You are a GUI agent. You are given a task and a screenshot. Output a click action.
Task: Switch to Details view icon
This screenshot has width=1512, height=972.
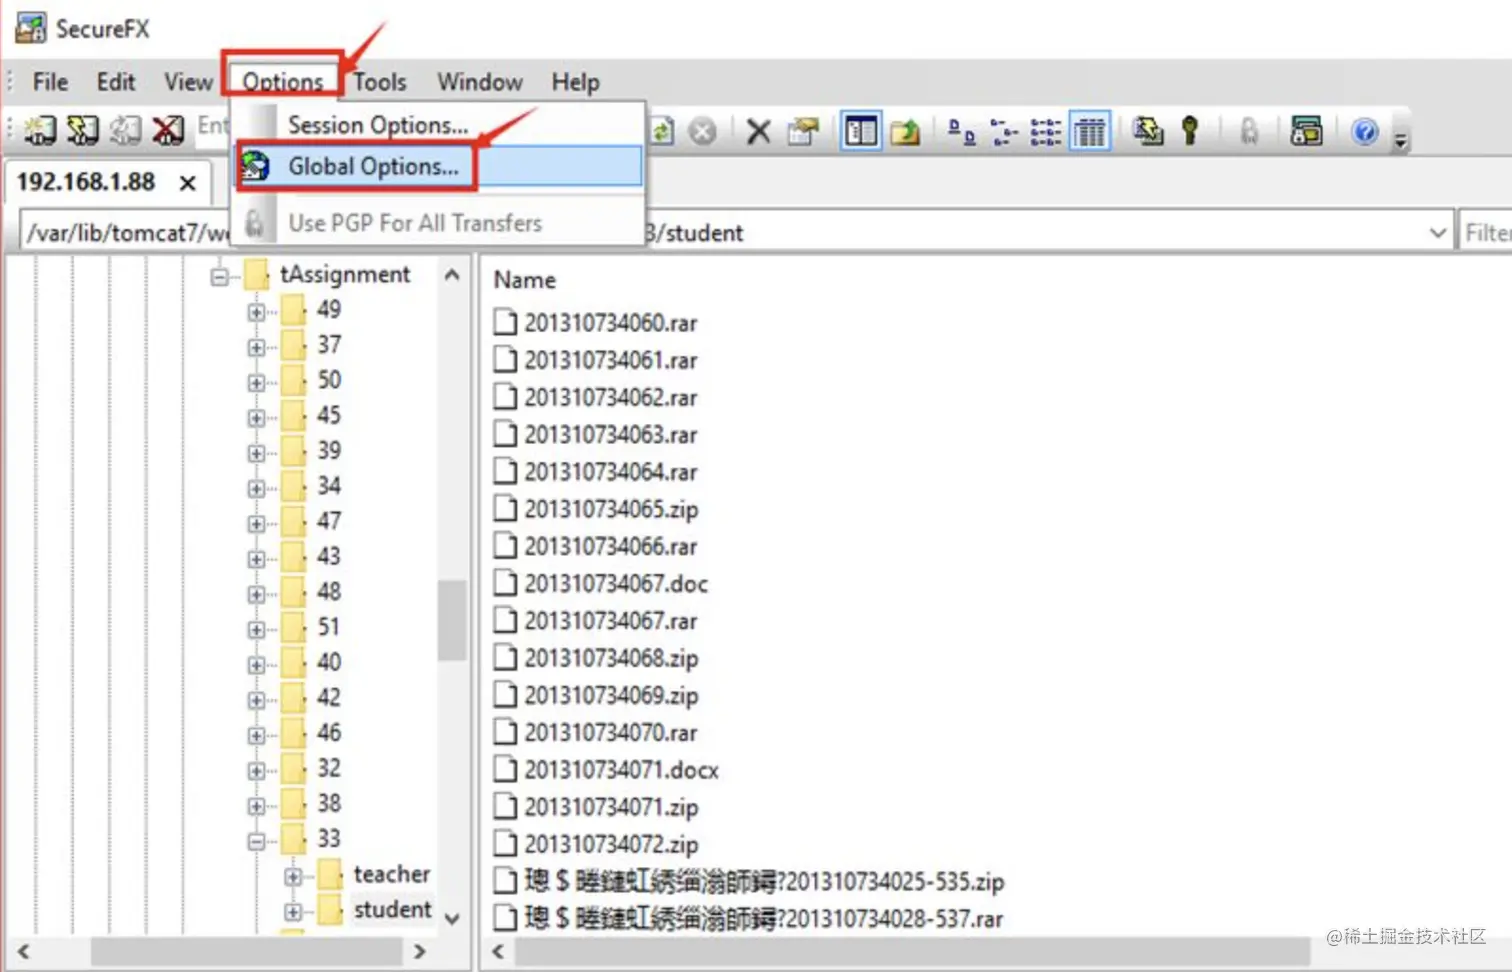coord(1090,131)
